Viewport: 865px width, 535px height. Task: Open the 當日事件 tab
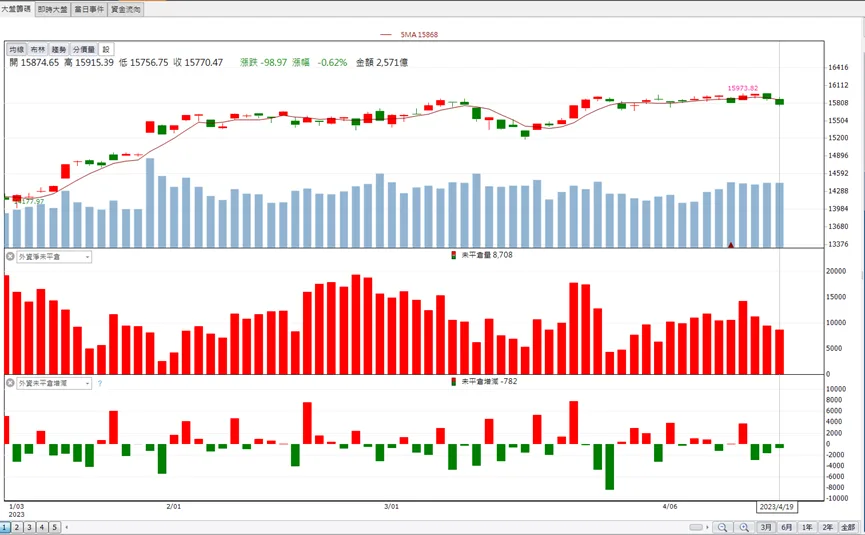click(89, 9)
